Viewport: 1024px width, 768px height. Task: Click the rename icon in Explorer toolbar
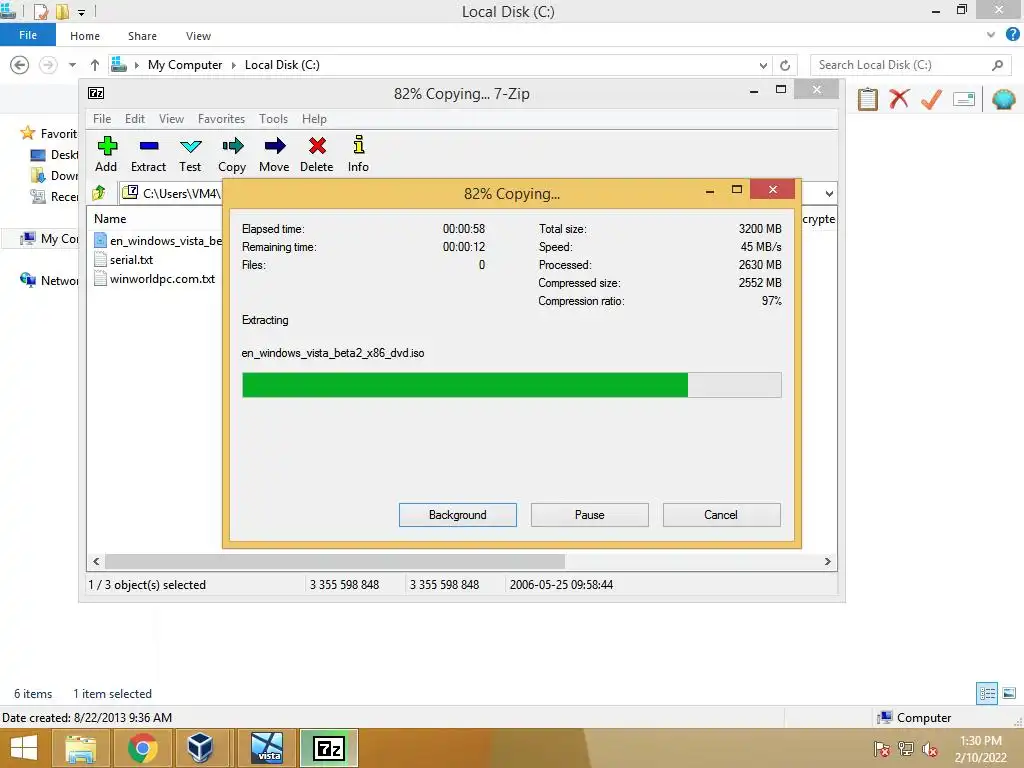point(963,99)
